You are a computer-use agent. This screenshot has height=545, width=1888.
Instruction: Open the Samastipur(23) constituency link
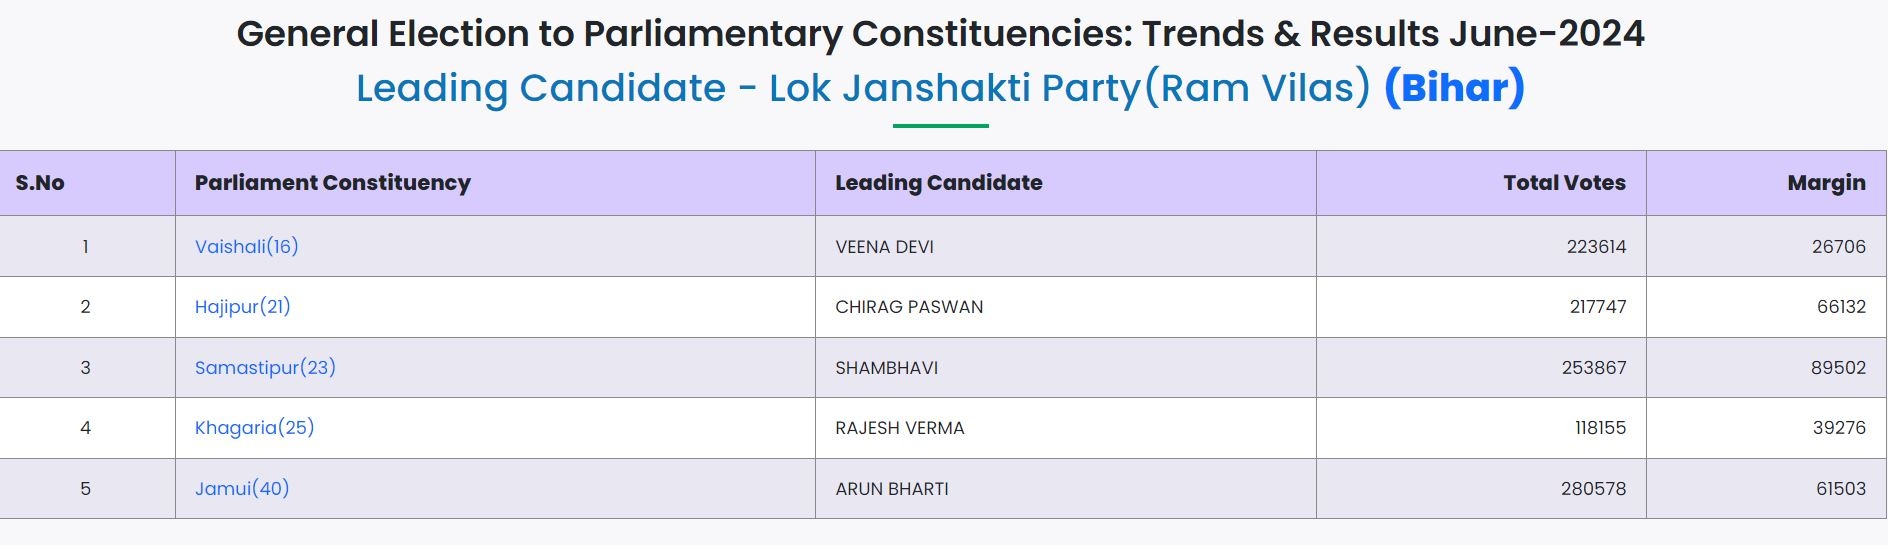point(265,368)
